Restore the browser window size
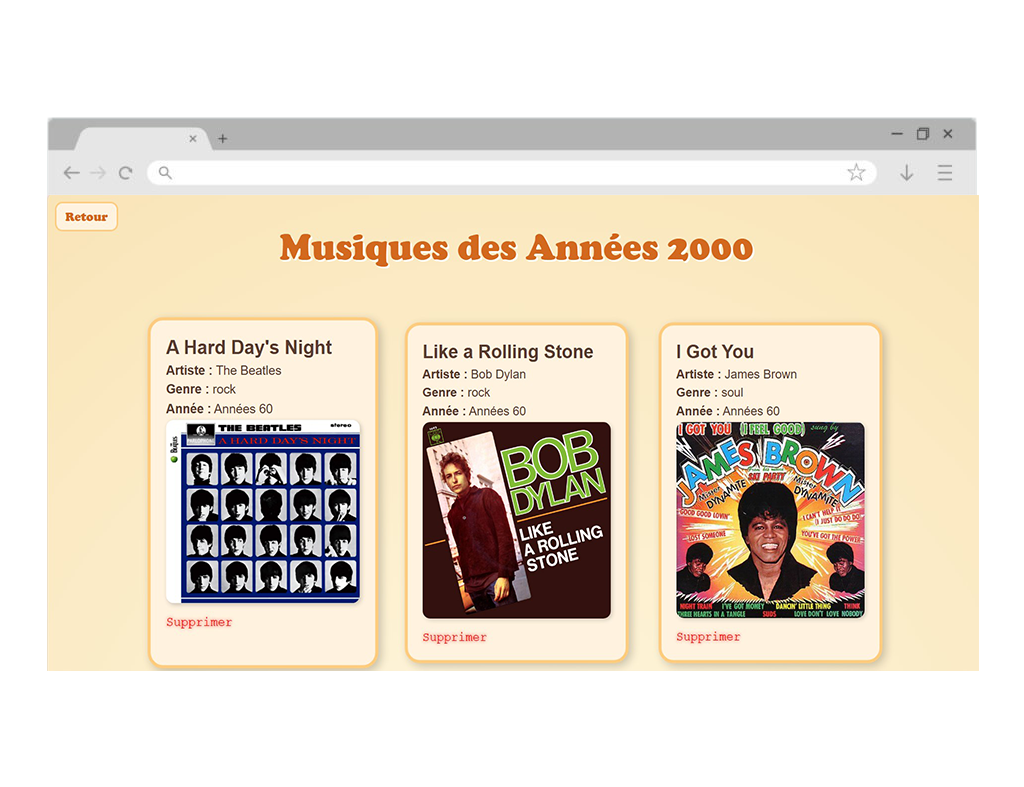This screenshot has height=787, width=1024. (923, 134)
